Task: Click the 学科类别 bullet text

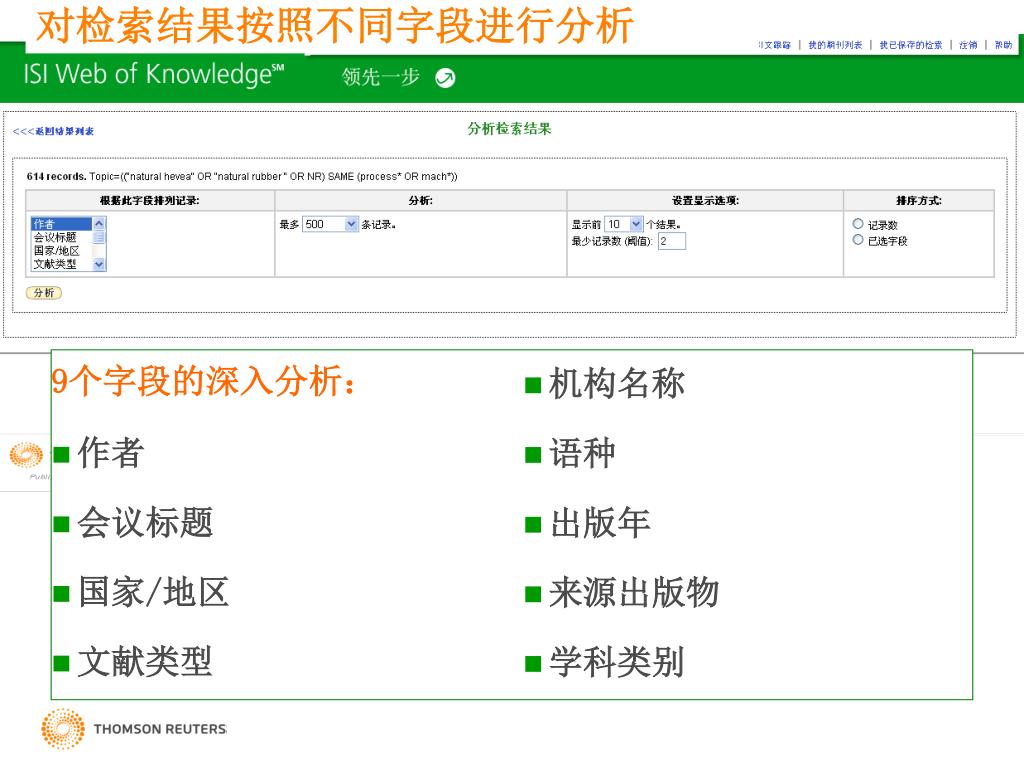Action: click(x=617, y=662)
